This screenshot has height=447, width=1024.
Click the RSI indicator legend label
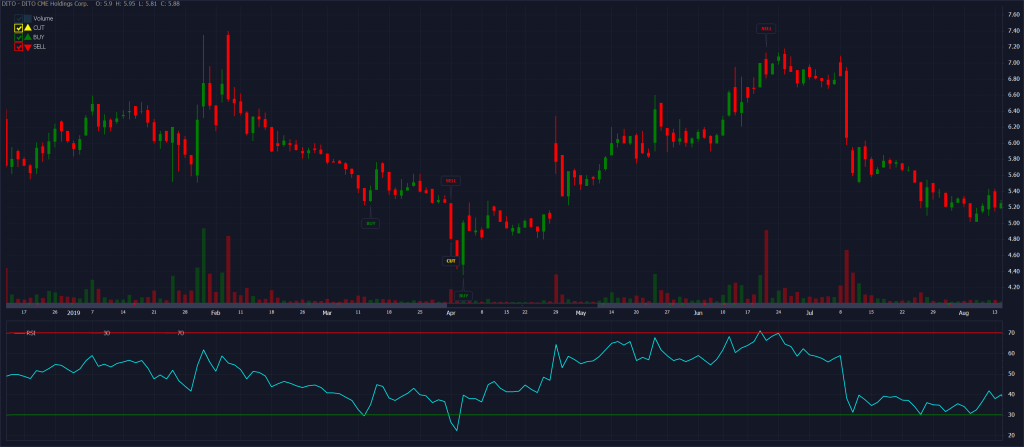[x=31, y=332]
